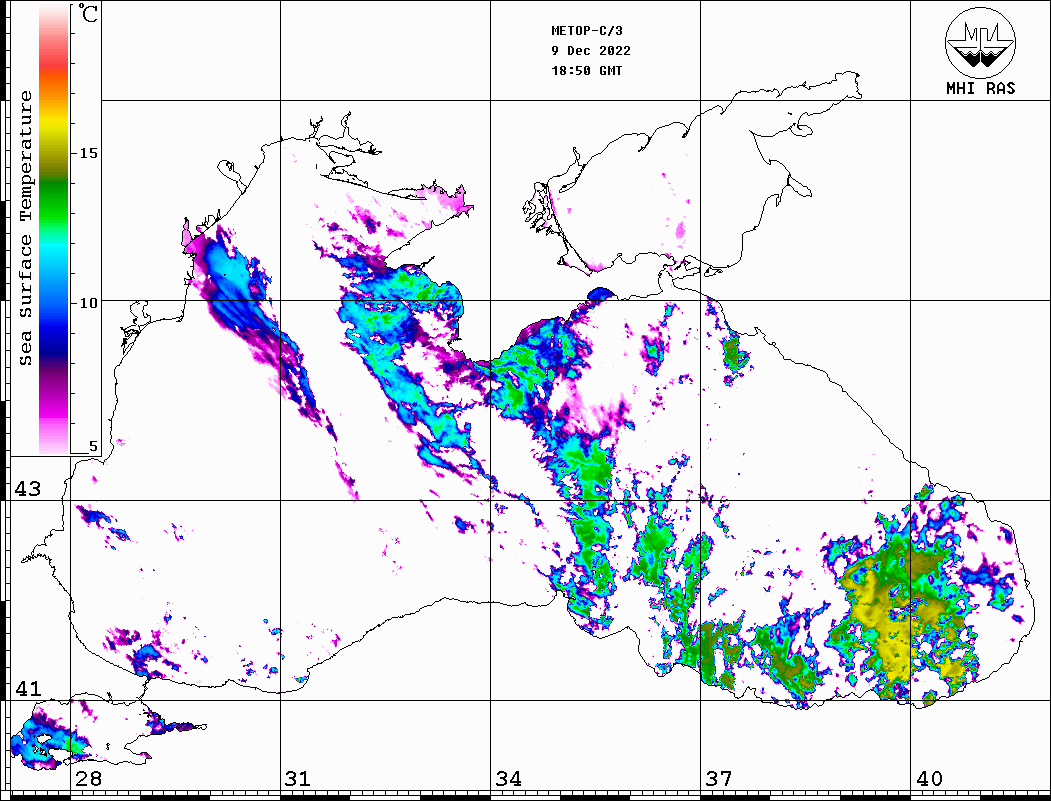
Task: Click the 'Sea Surface Temperature' legend title
Action: [x=25, y=228]
